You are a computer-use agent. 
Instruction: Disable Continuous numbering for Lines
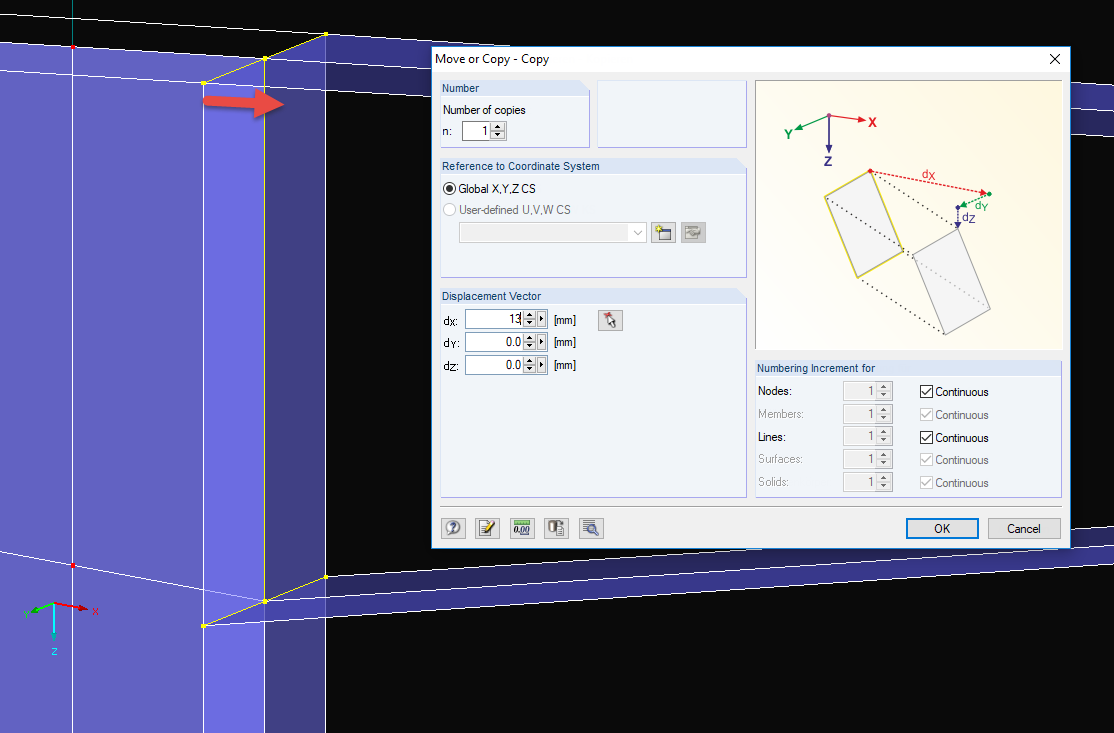click(926, 437)
